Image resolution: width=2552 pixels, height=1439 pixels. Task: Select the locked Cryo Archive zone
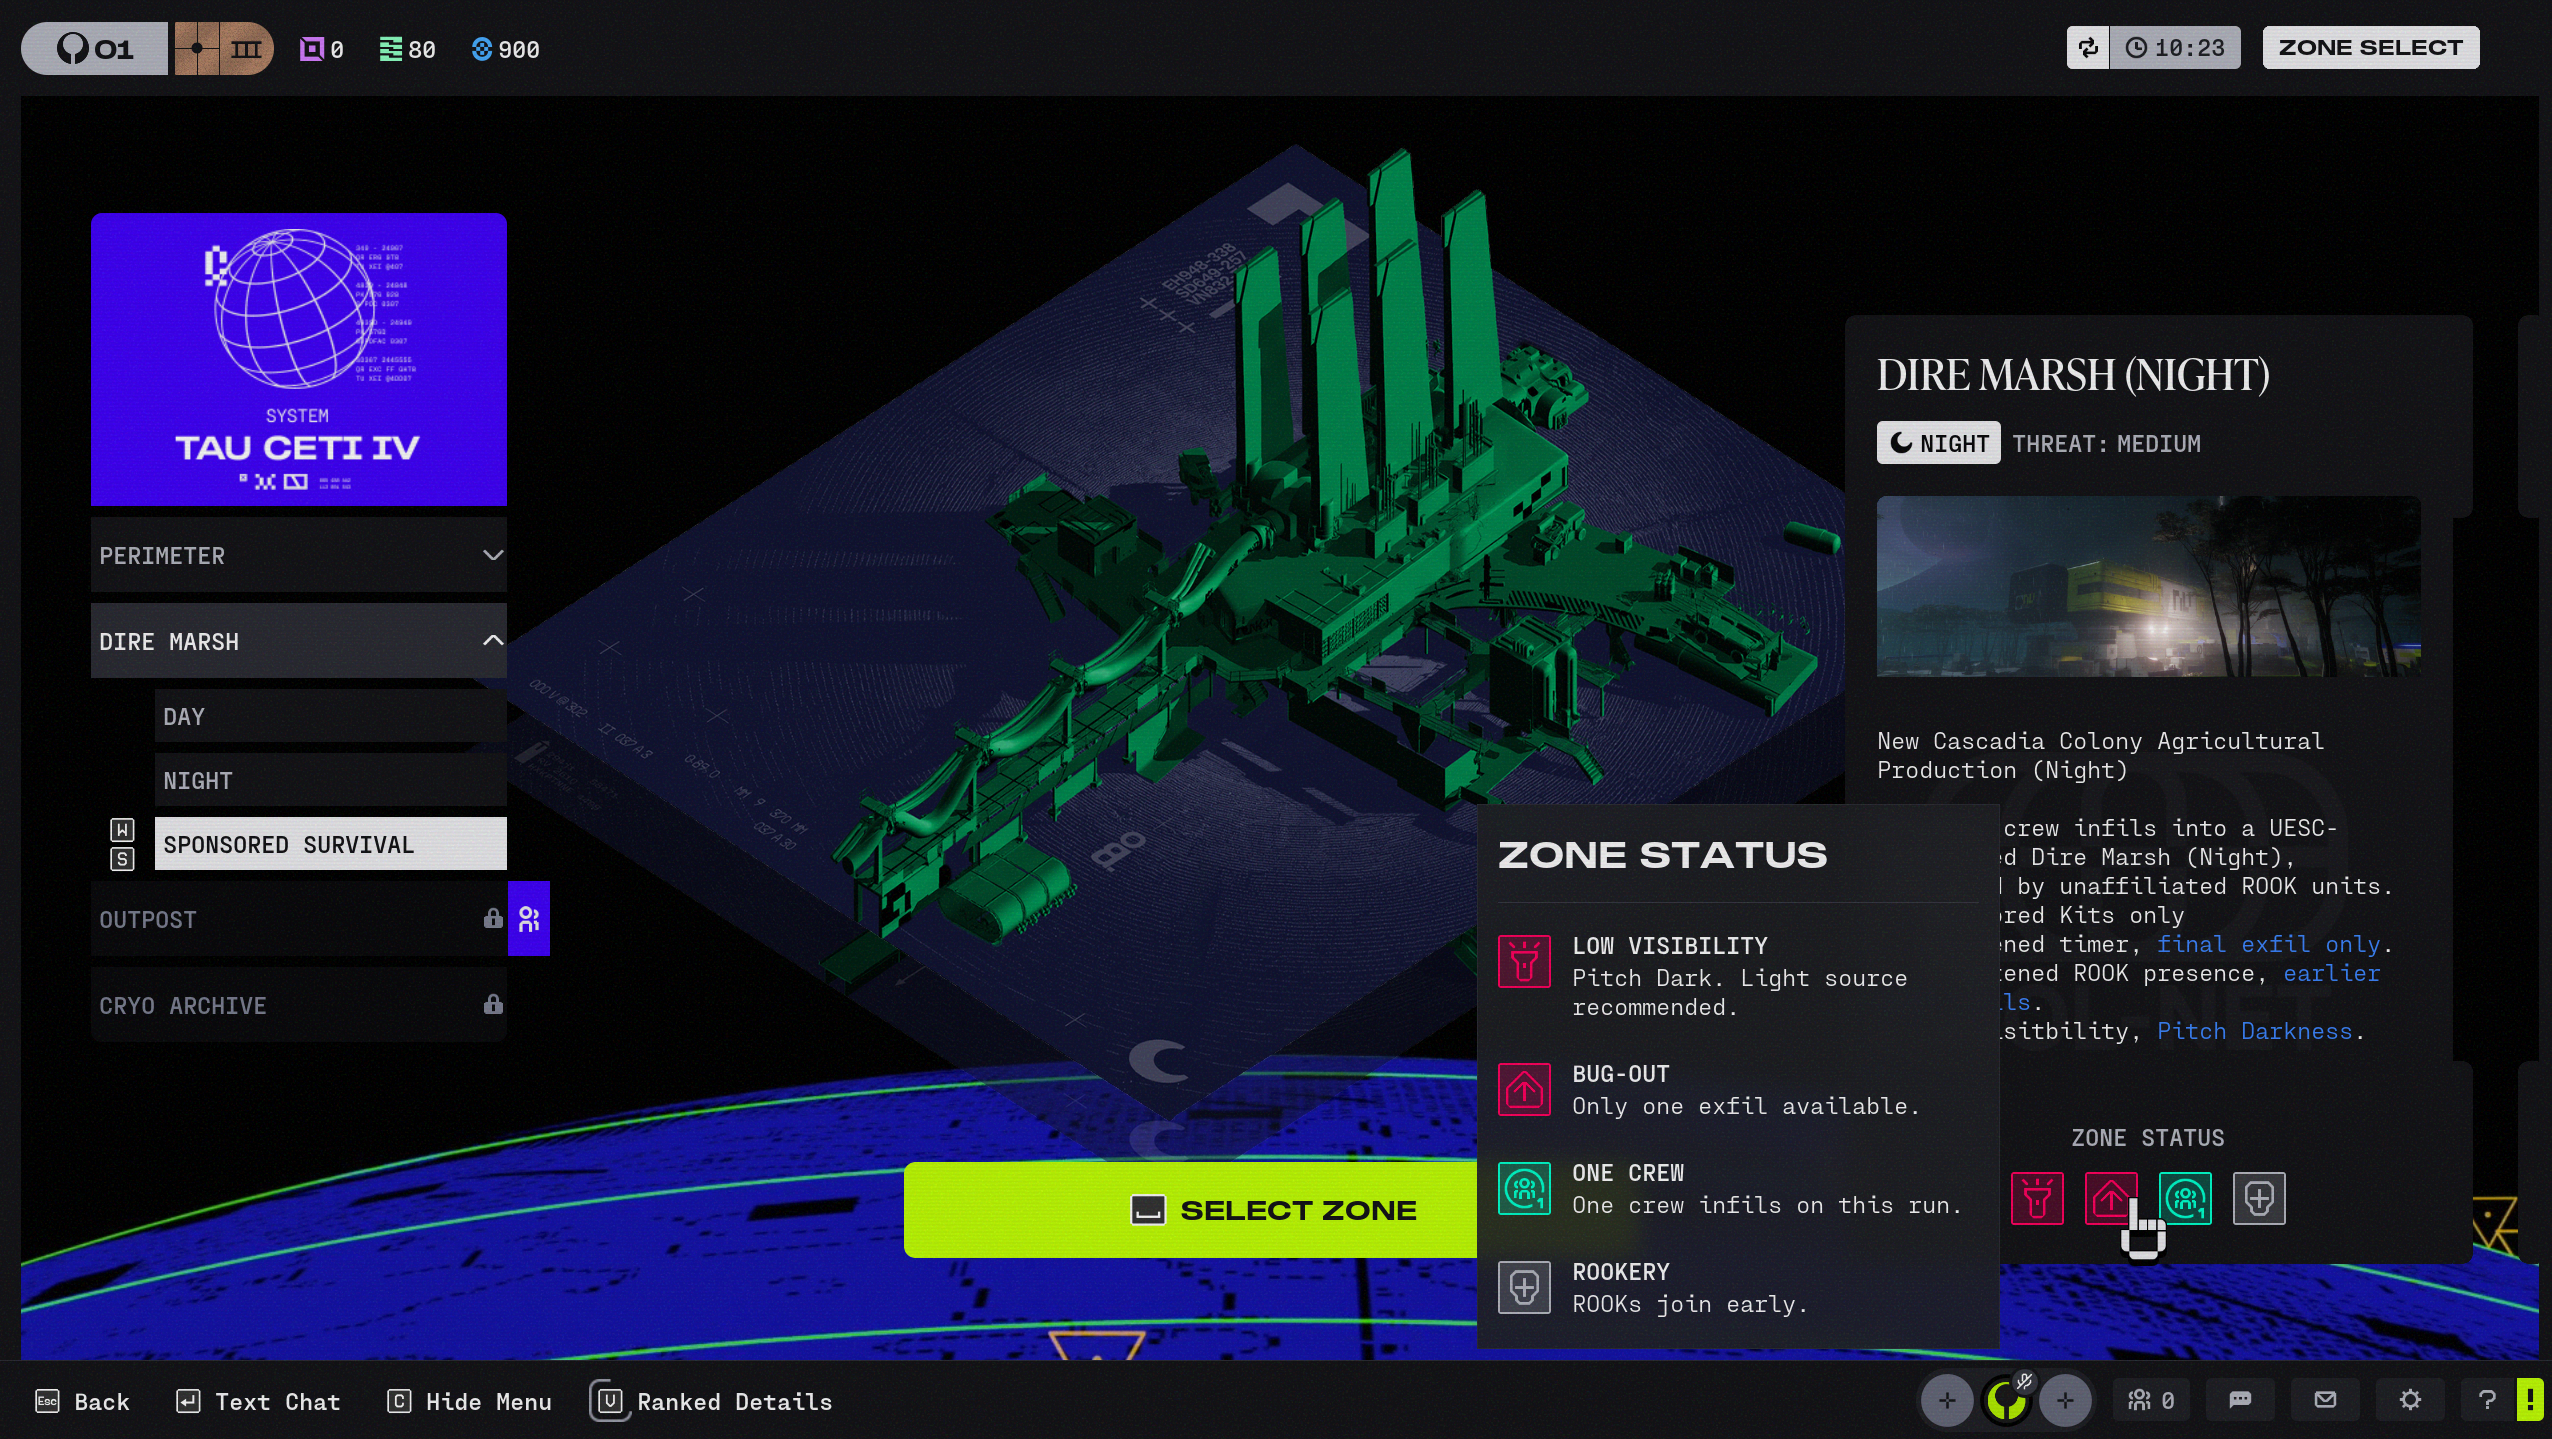click(299, 1005)
